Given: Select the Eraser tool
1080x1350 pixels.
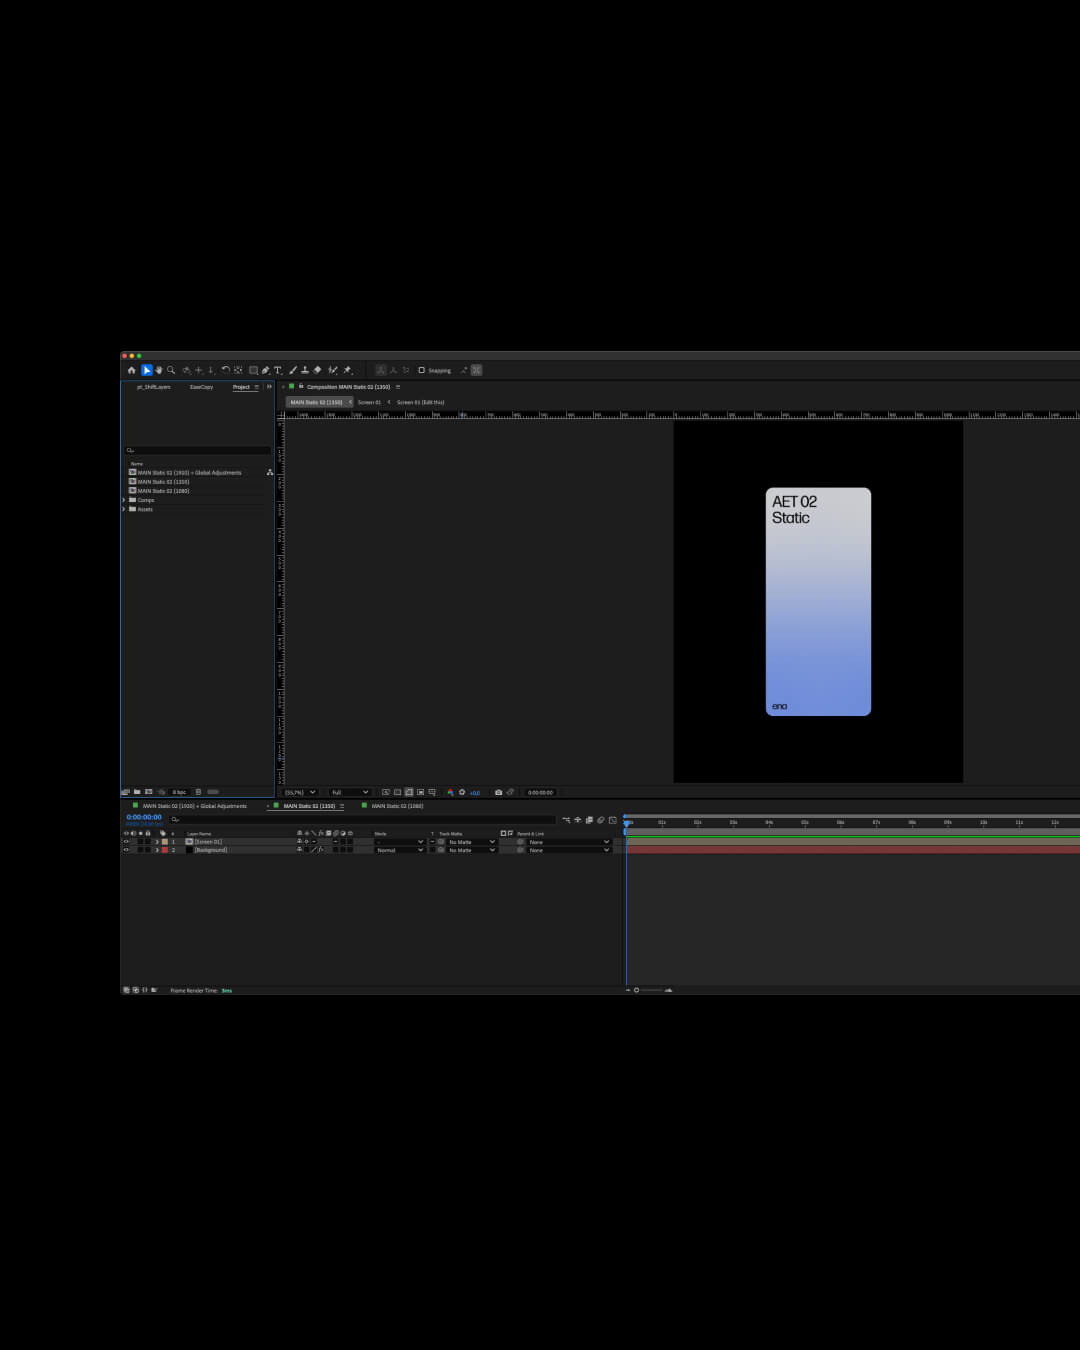Looking at the screenshot, I should click(x=317, y=370).
